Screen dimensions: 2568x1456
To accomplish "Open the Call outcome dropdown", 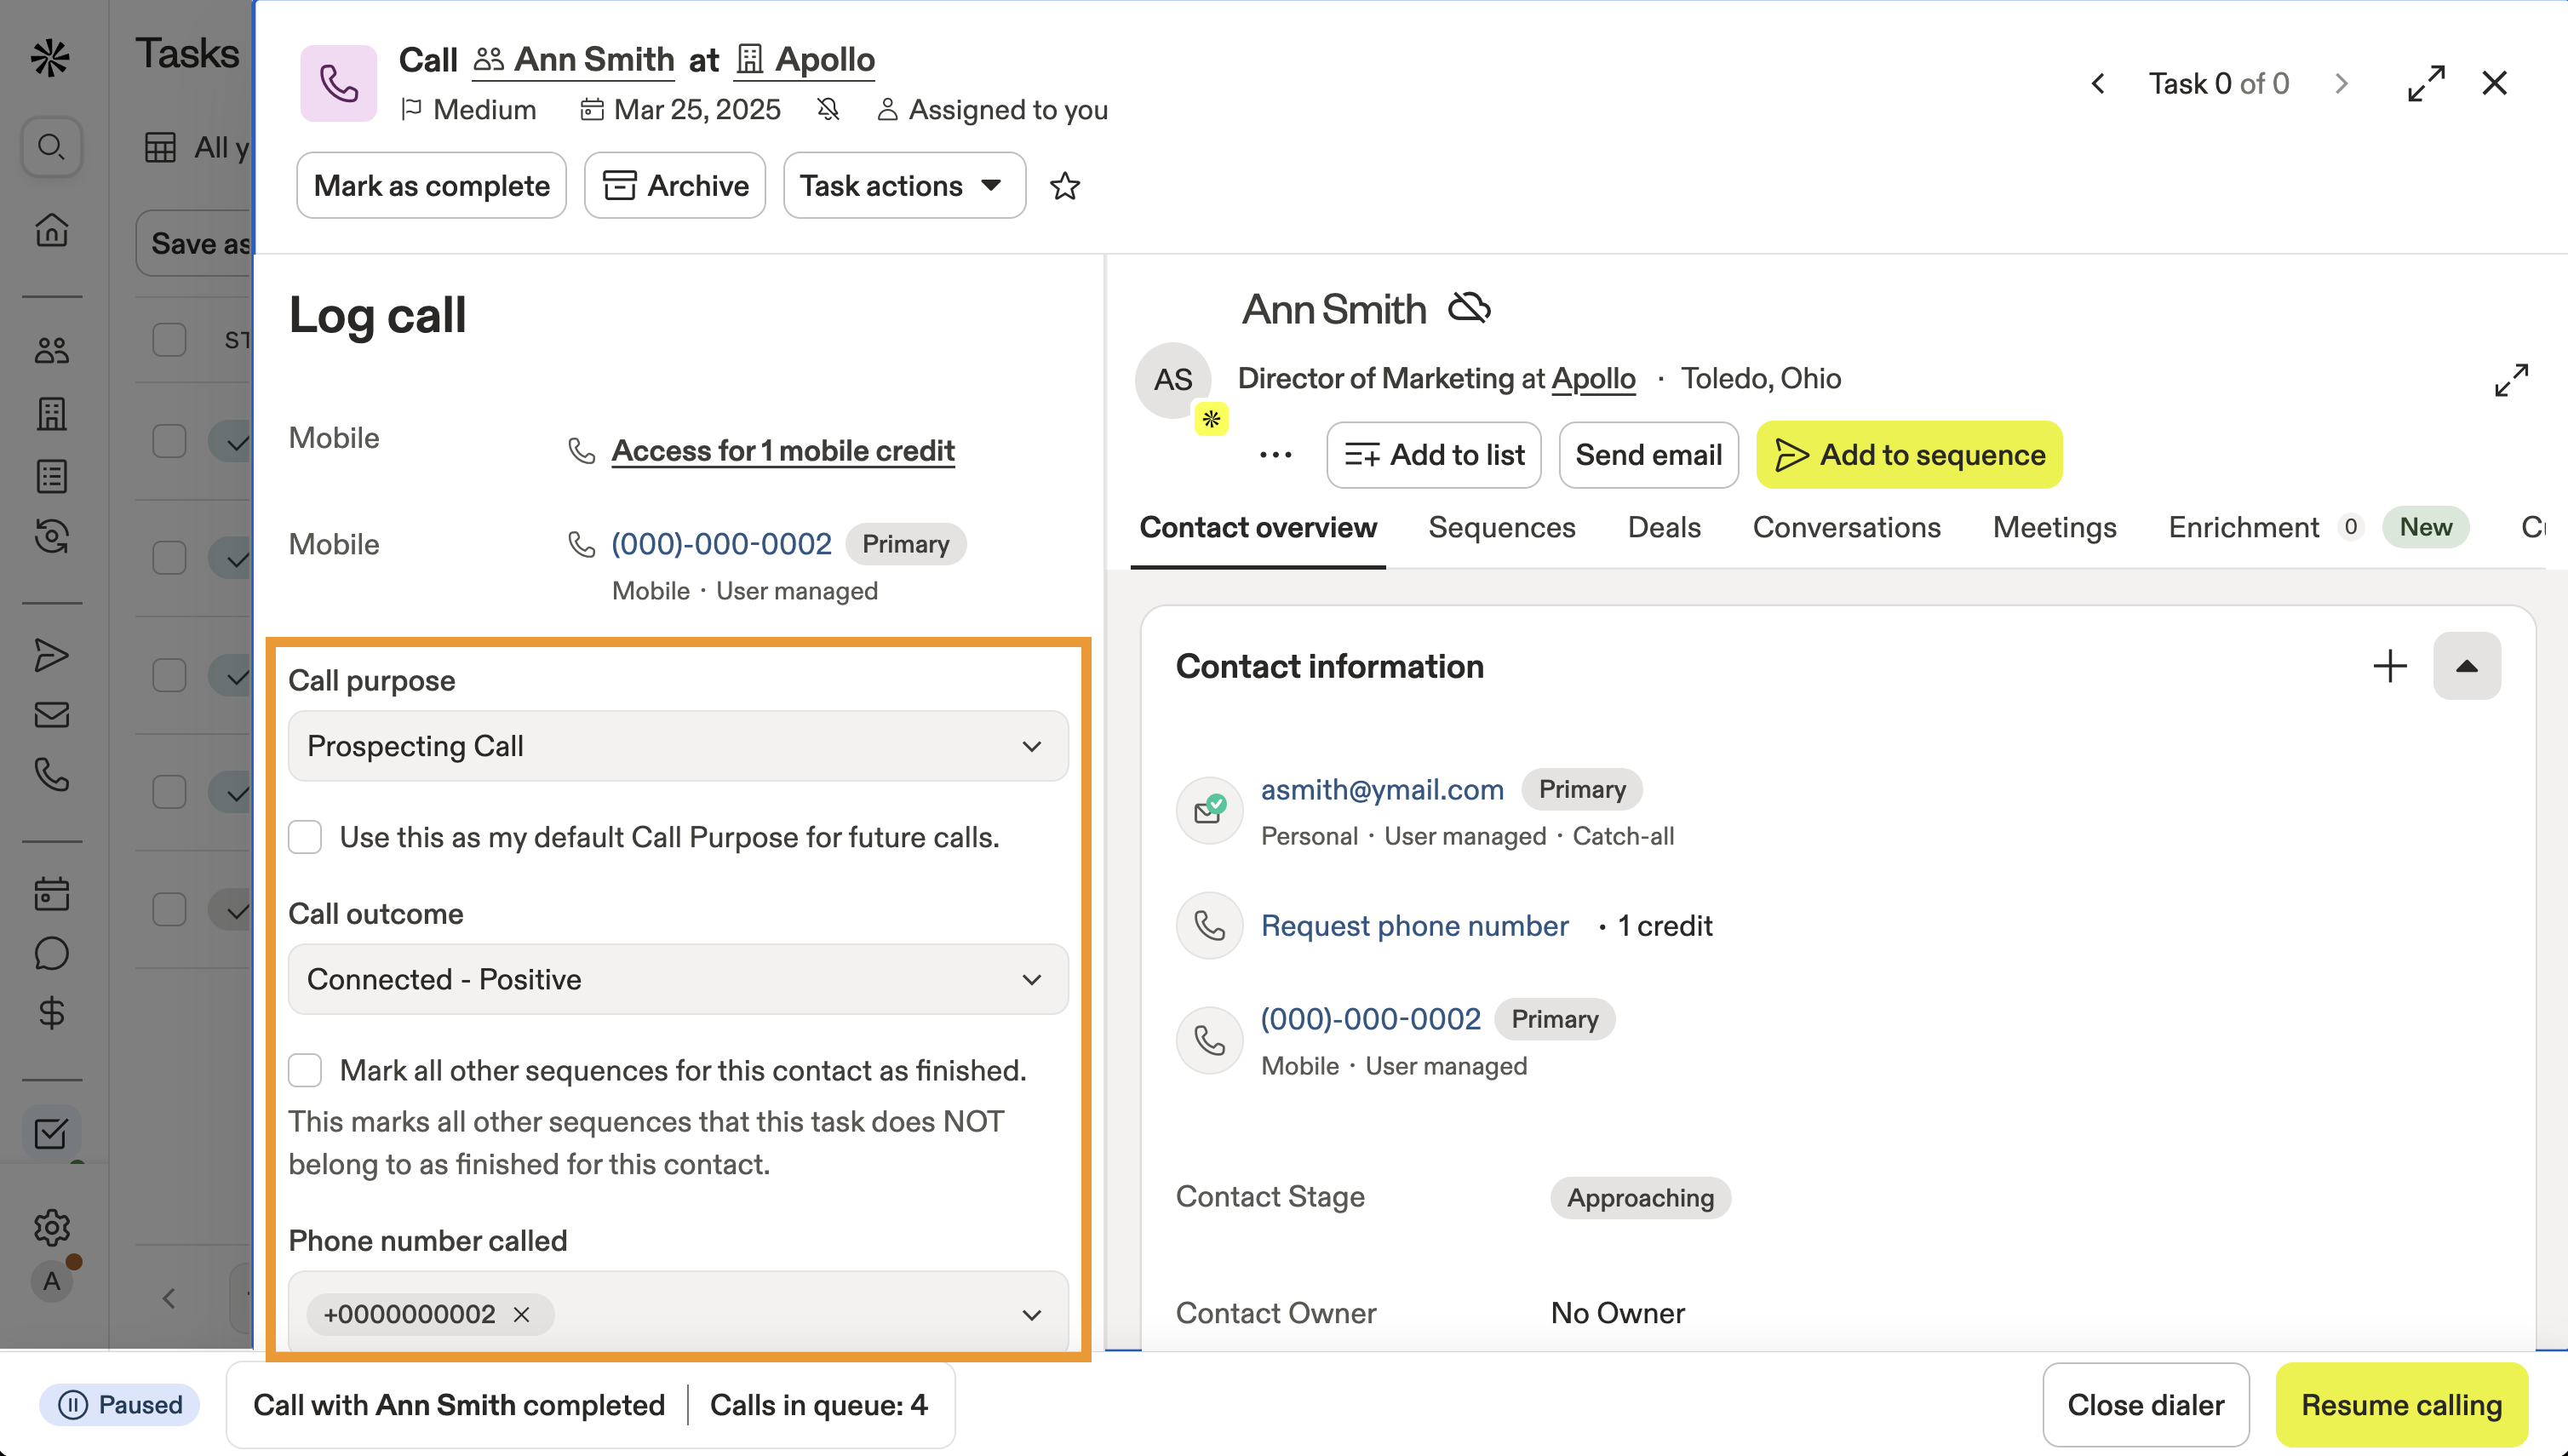I will tap(678, 979).
